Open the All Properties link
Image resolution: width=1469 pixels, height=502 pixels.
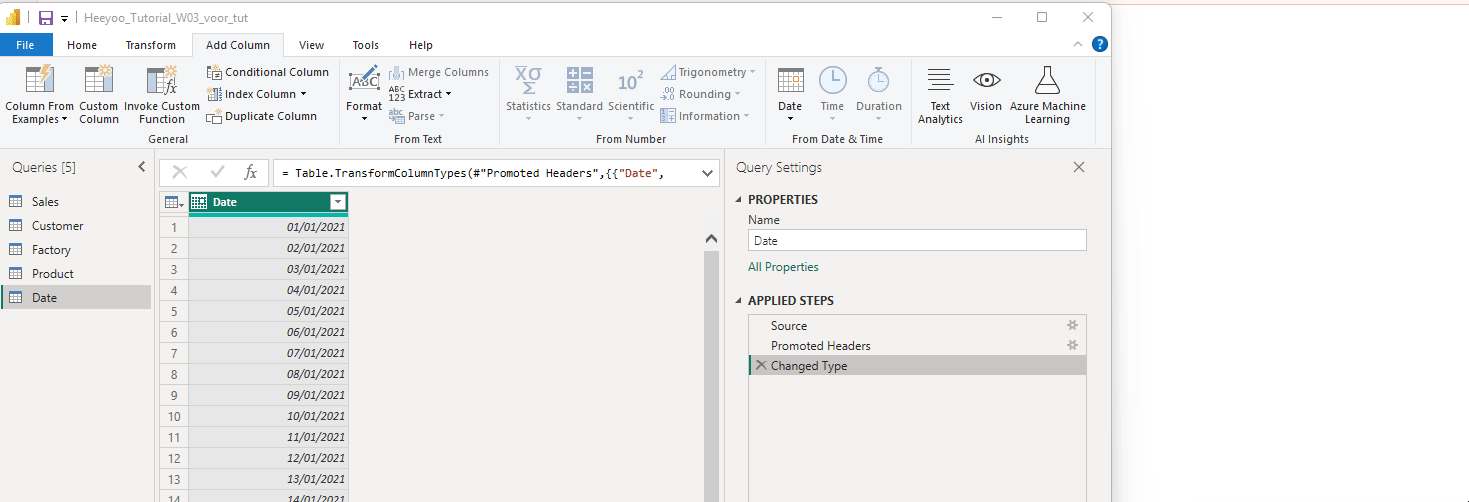(x=783, y=267)
